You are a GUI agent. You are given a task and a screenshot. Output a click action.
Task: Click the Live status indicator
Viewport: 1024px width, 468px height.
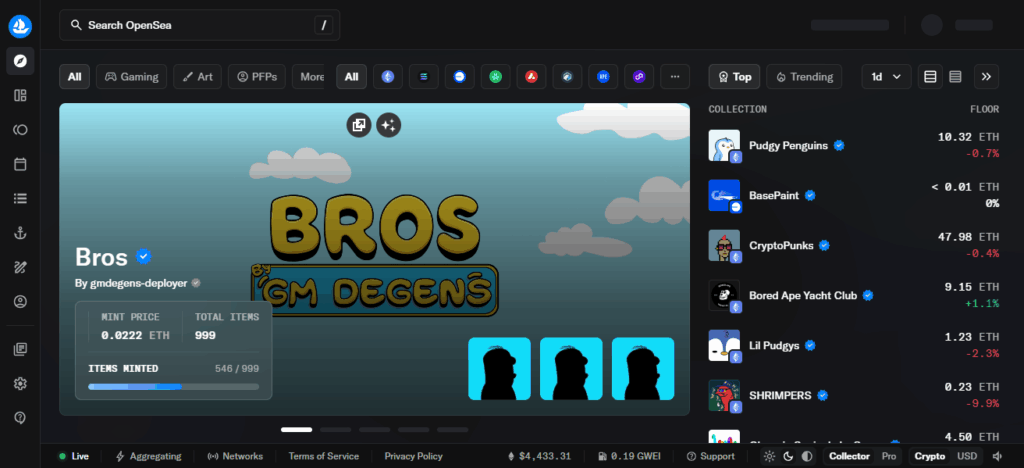click(74, 456)
